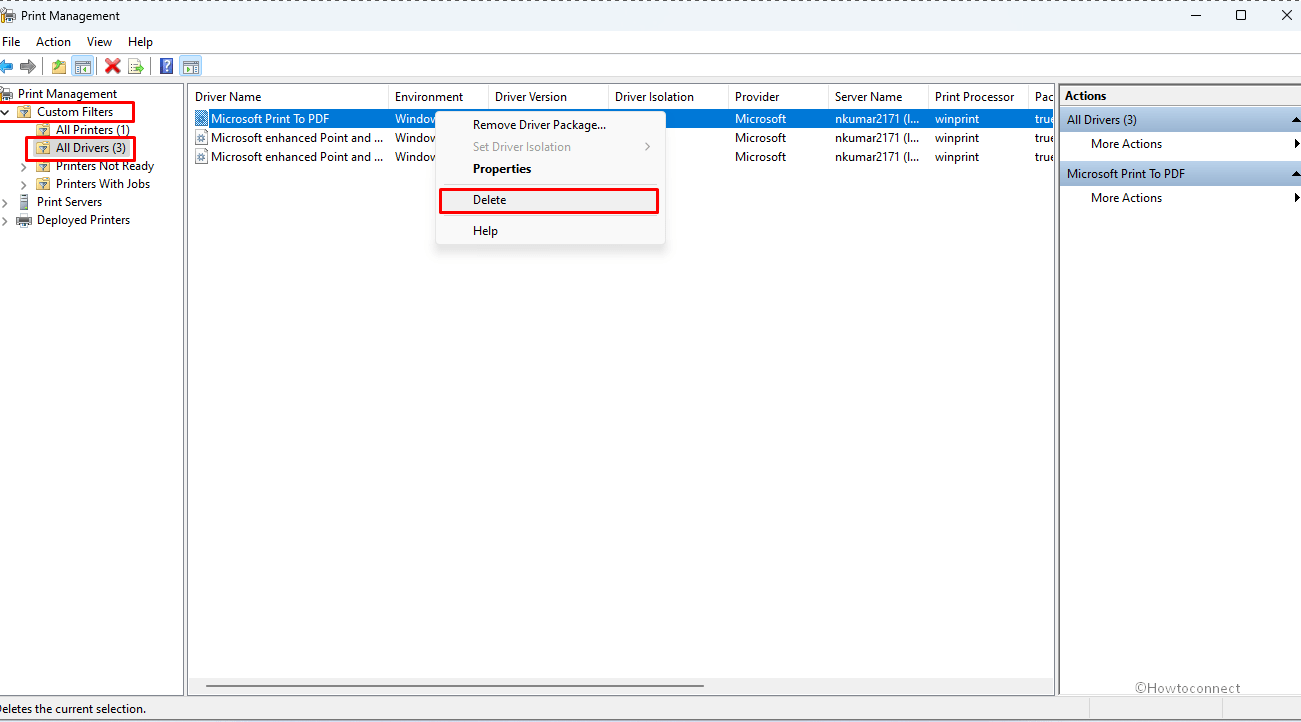Open the View menu
Screen dimensions: 1301x722
(99, 42)
